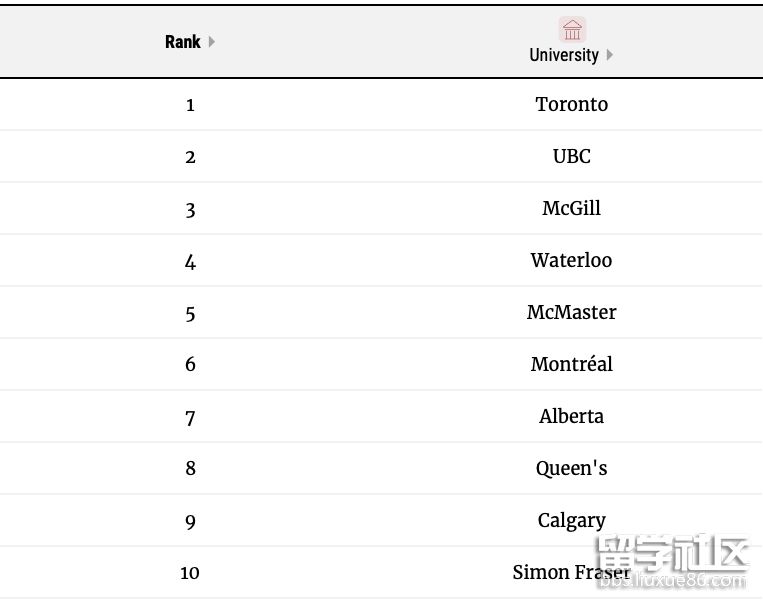Select McGill in the university list
763x602 pixels.
(x=572, y=208)
